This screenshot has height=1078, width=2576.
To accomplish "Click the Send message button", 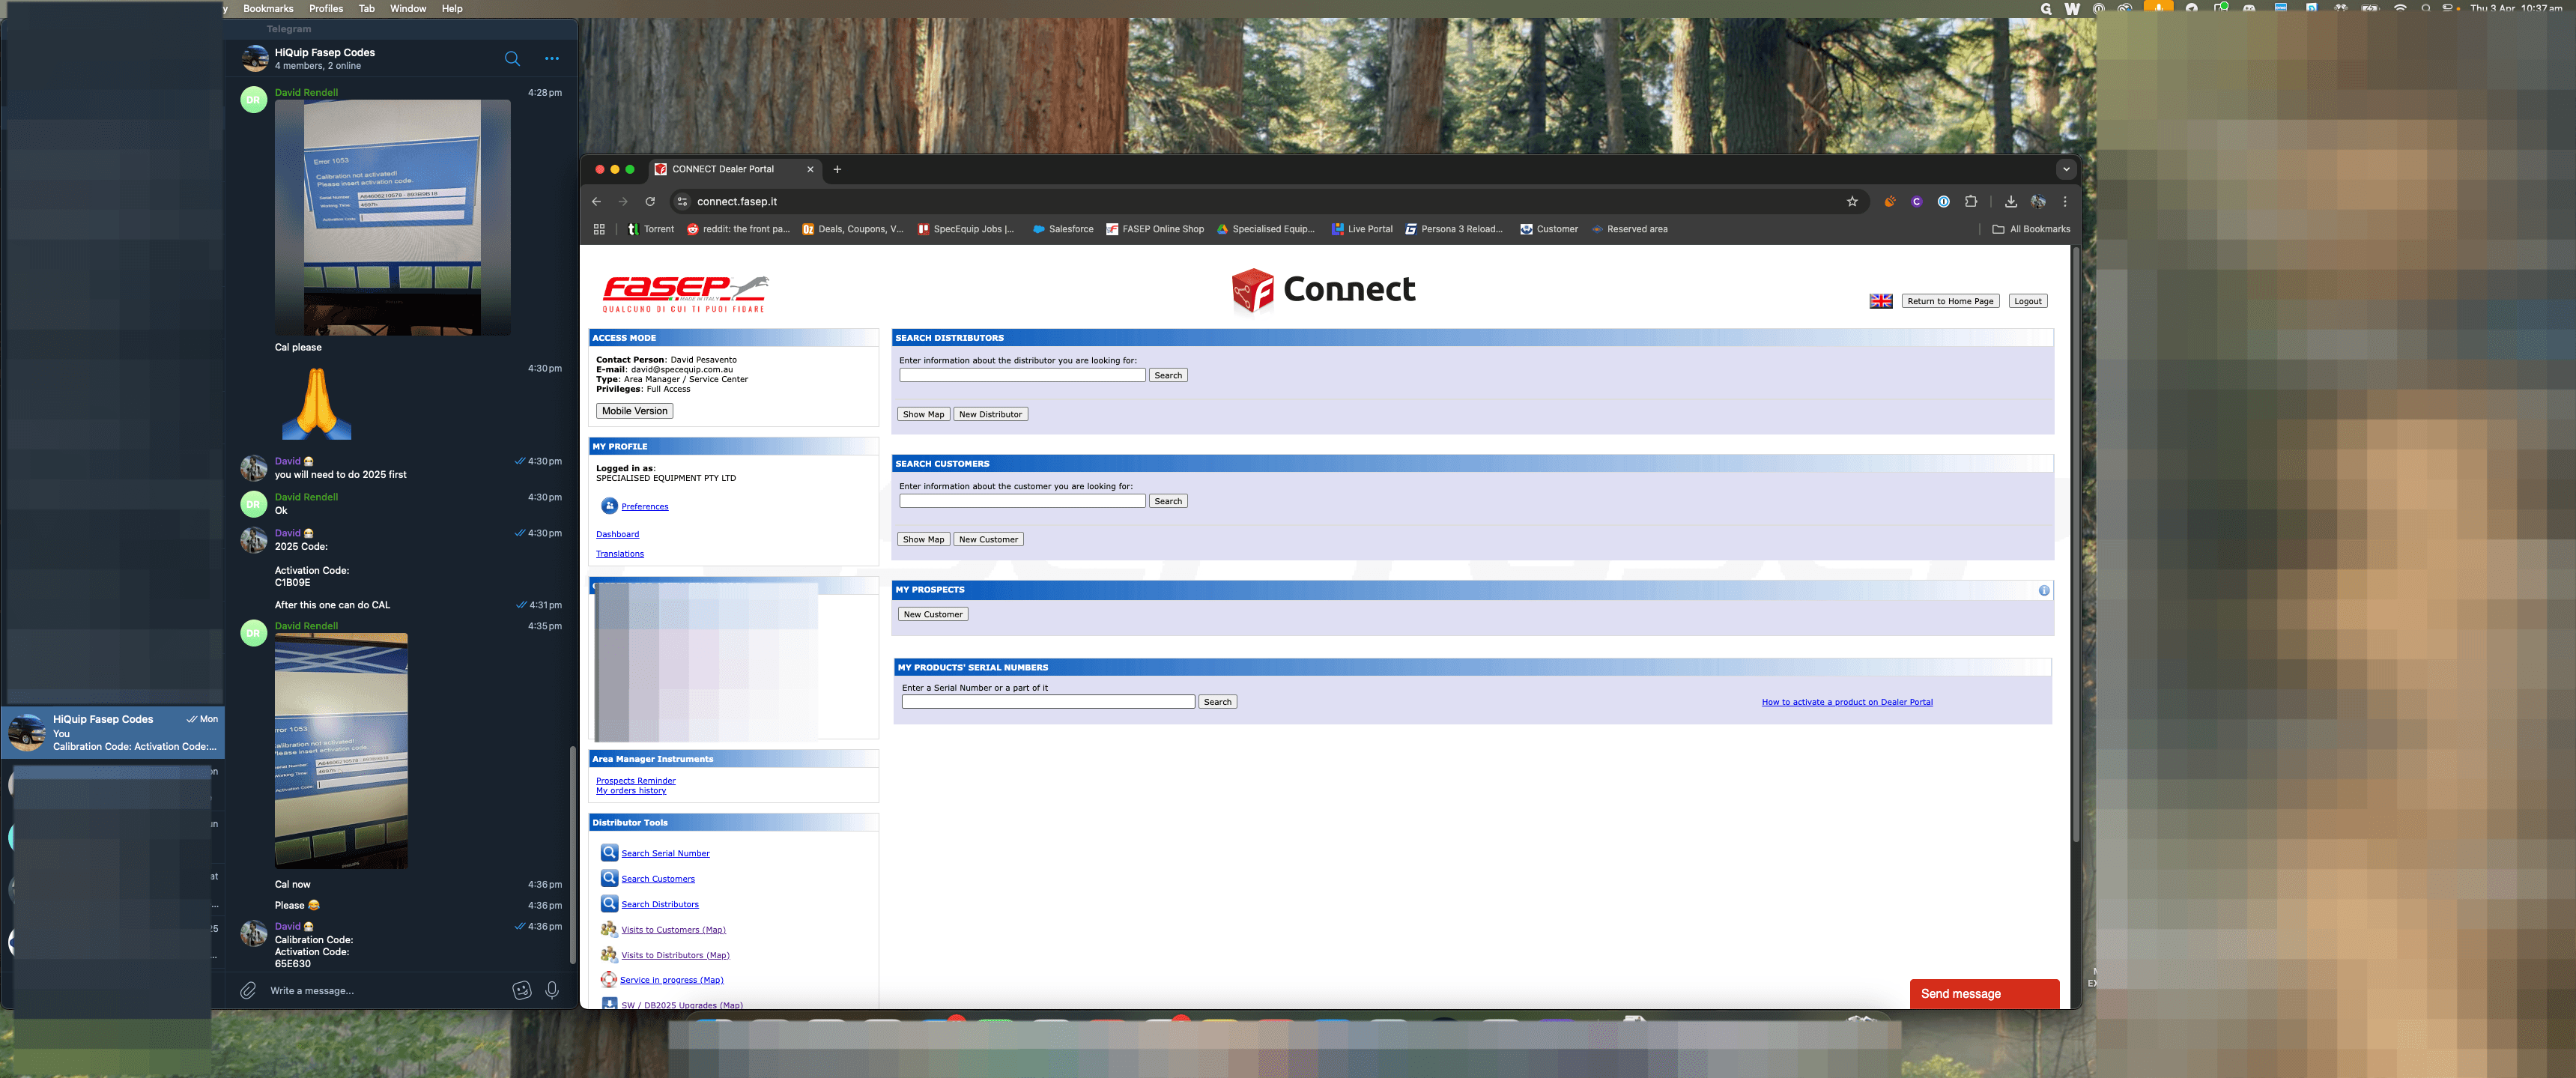I will tap(1984, 994).
